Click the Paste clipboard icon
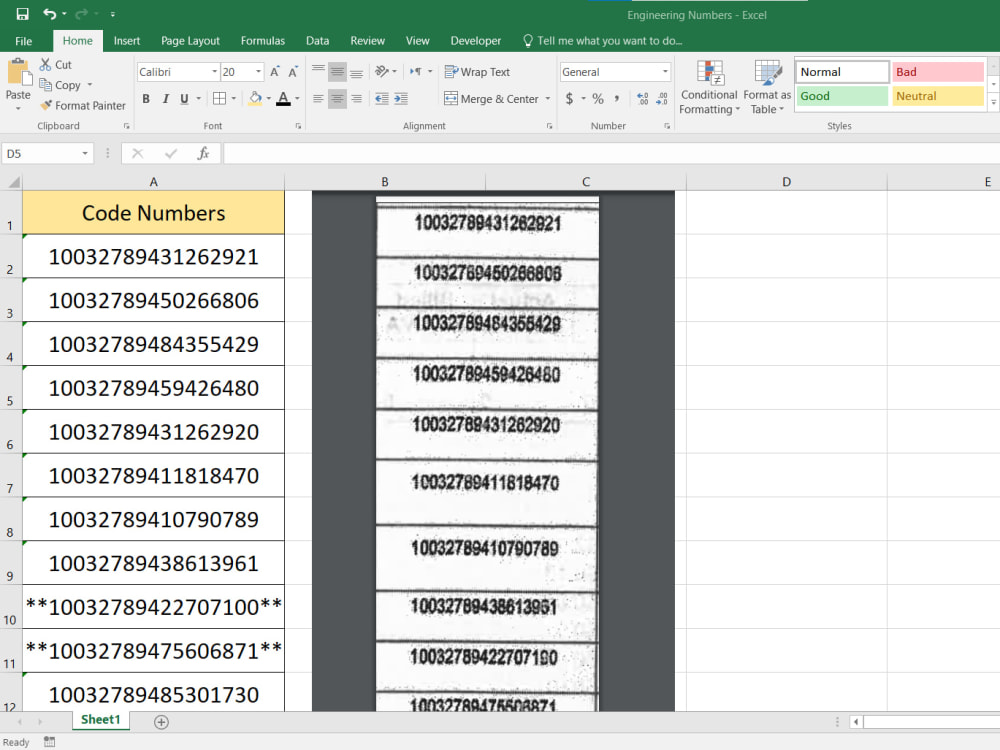Image resolution: width=1000 pixels, height=750 pixels. 18,72
